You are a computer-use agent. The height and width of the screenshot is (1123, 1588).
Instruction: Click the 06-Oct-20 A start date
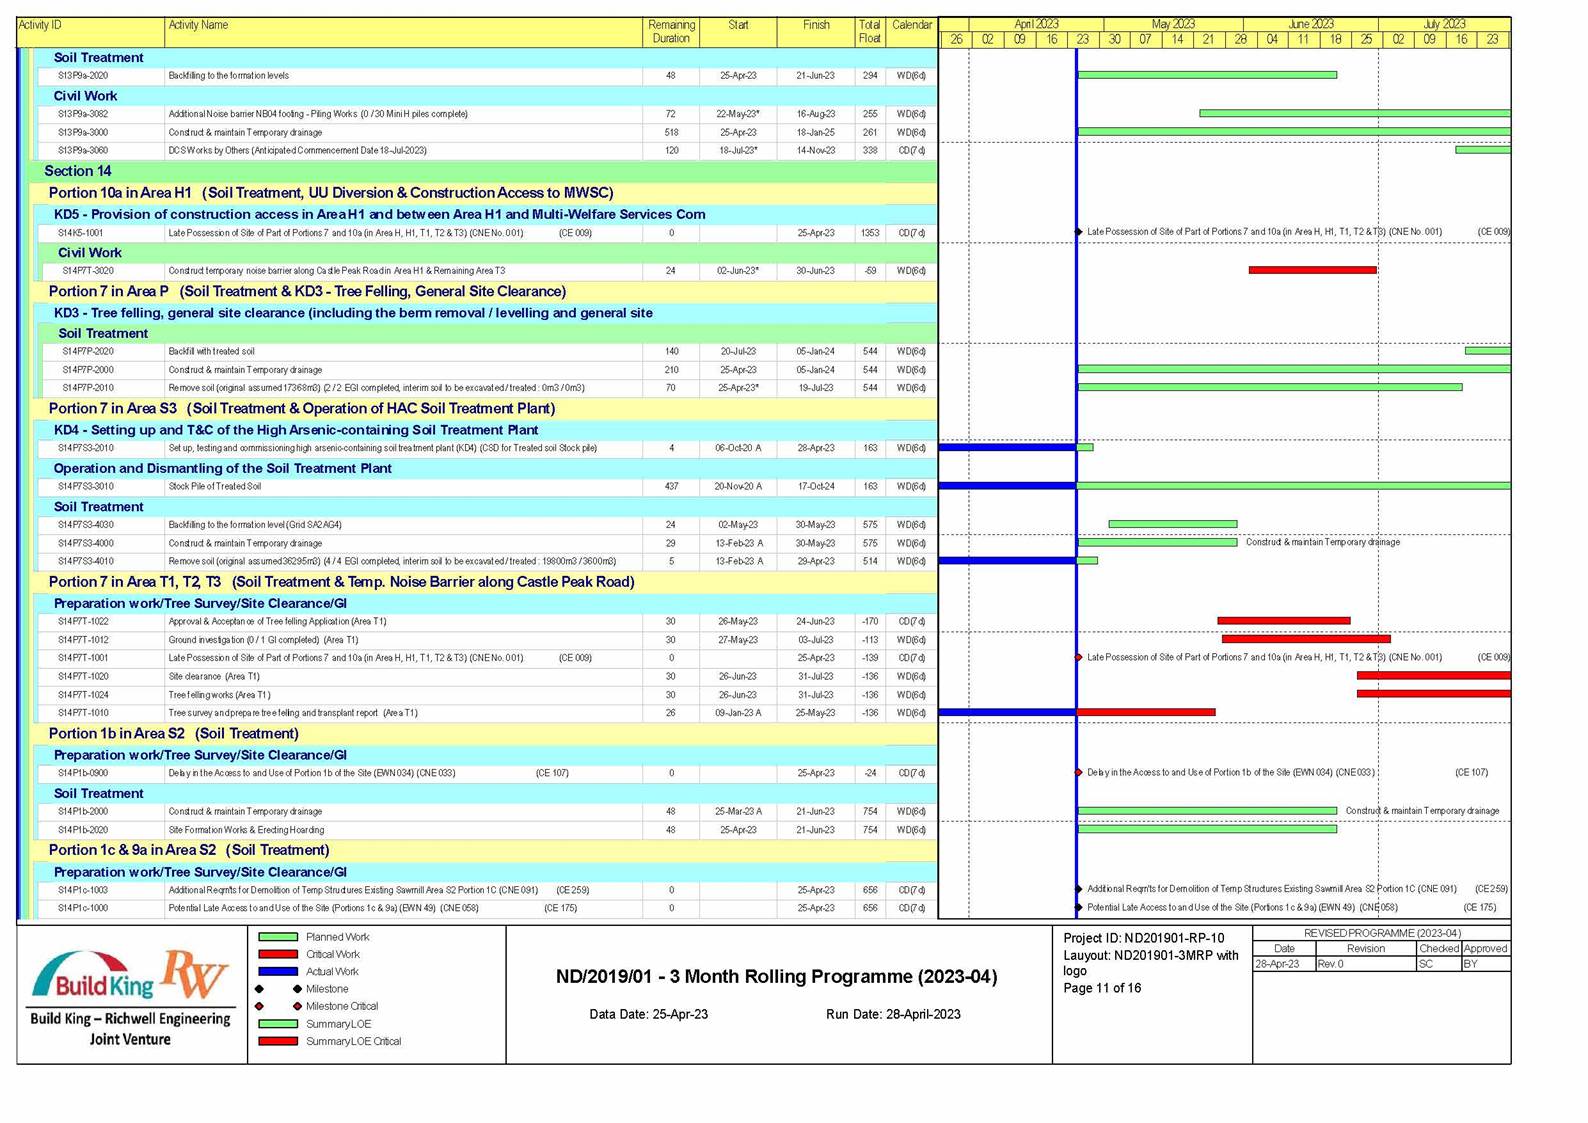[738, 449]
